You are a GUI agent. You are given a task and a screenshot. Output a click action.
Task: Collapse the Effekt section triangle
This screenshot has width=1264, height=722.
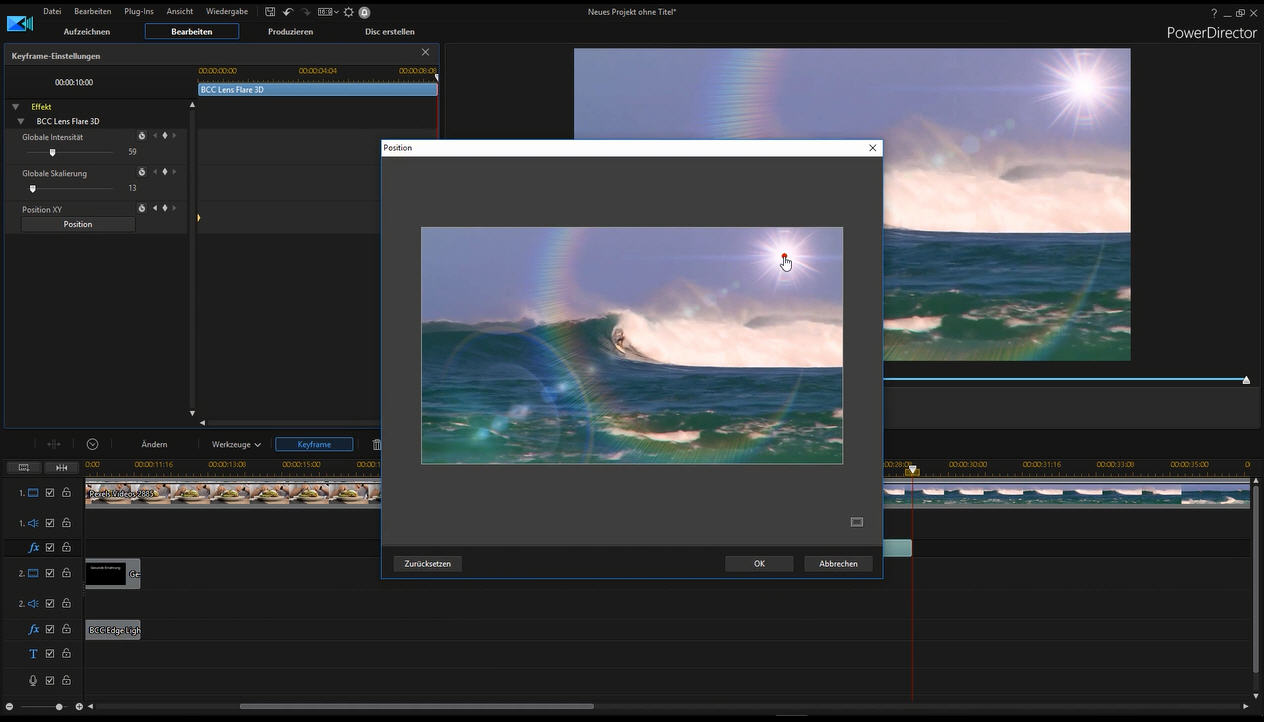pyautogui.click(x=16, y=107)
